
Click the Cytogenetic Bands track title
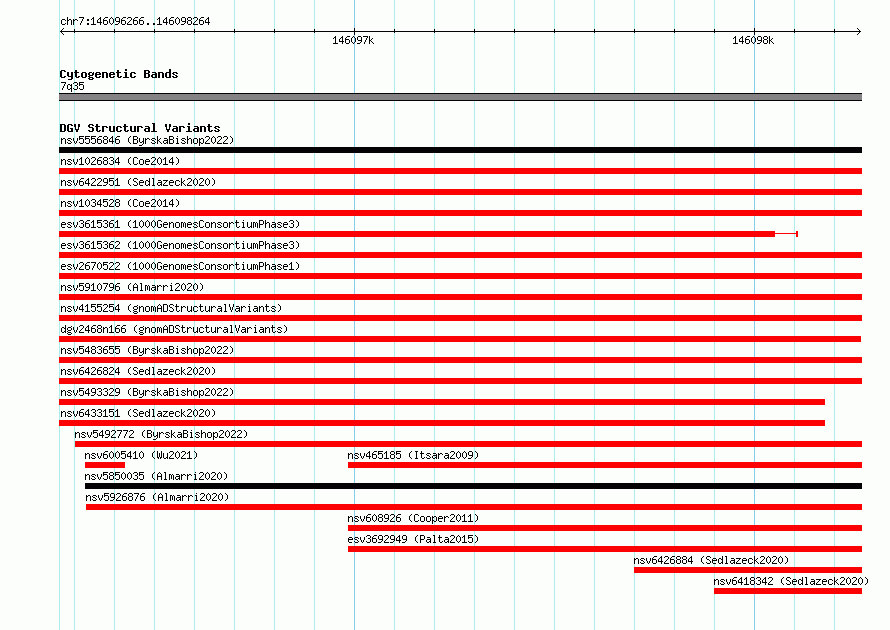pos(119,74)
